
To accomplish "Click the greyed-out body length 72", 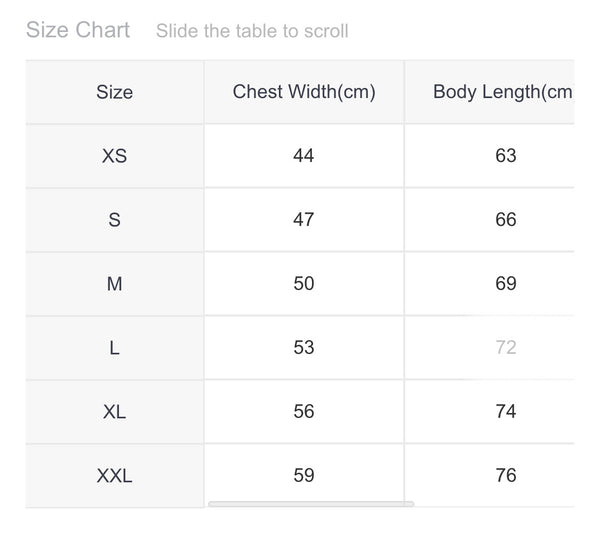I will click(506, 348).
